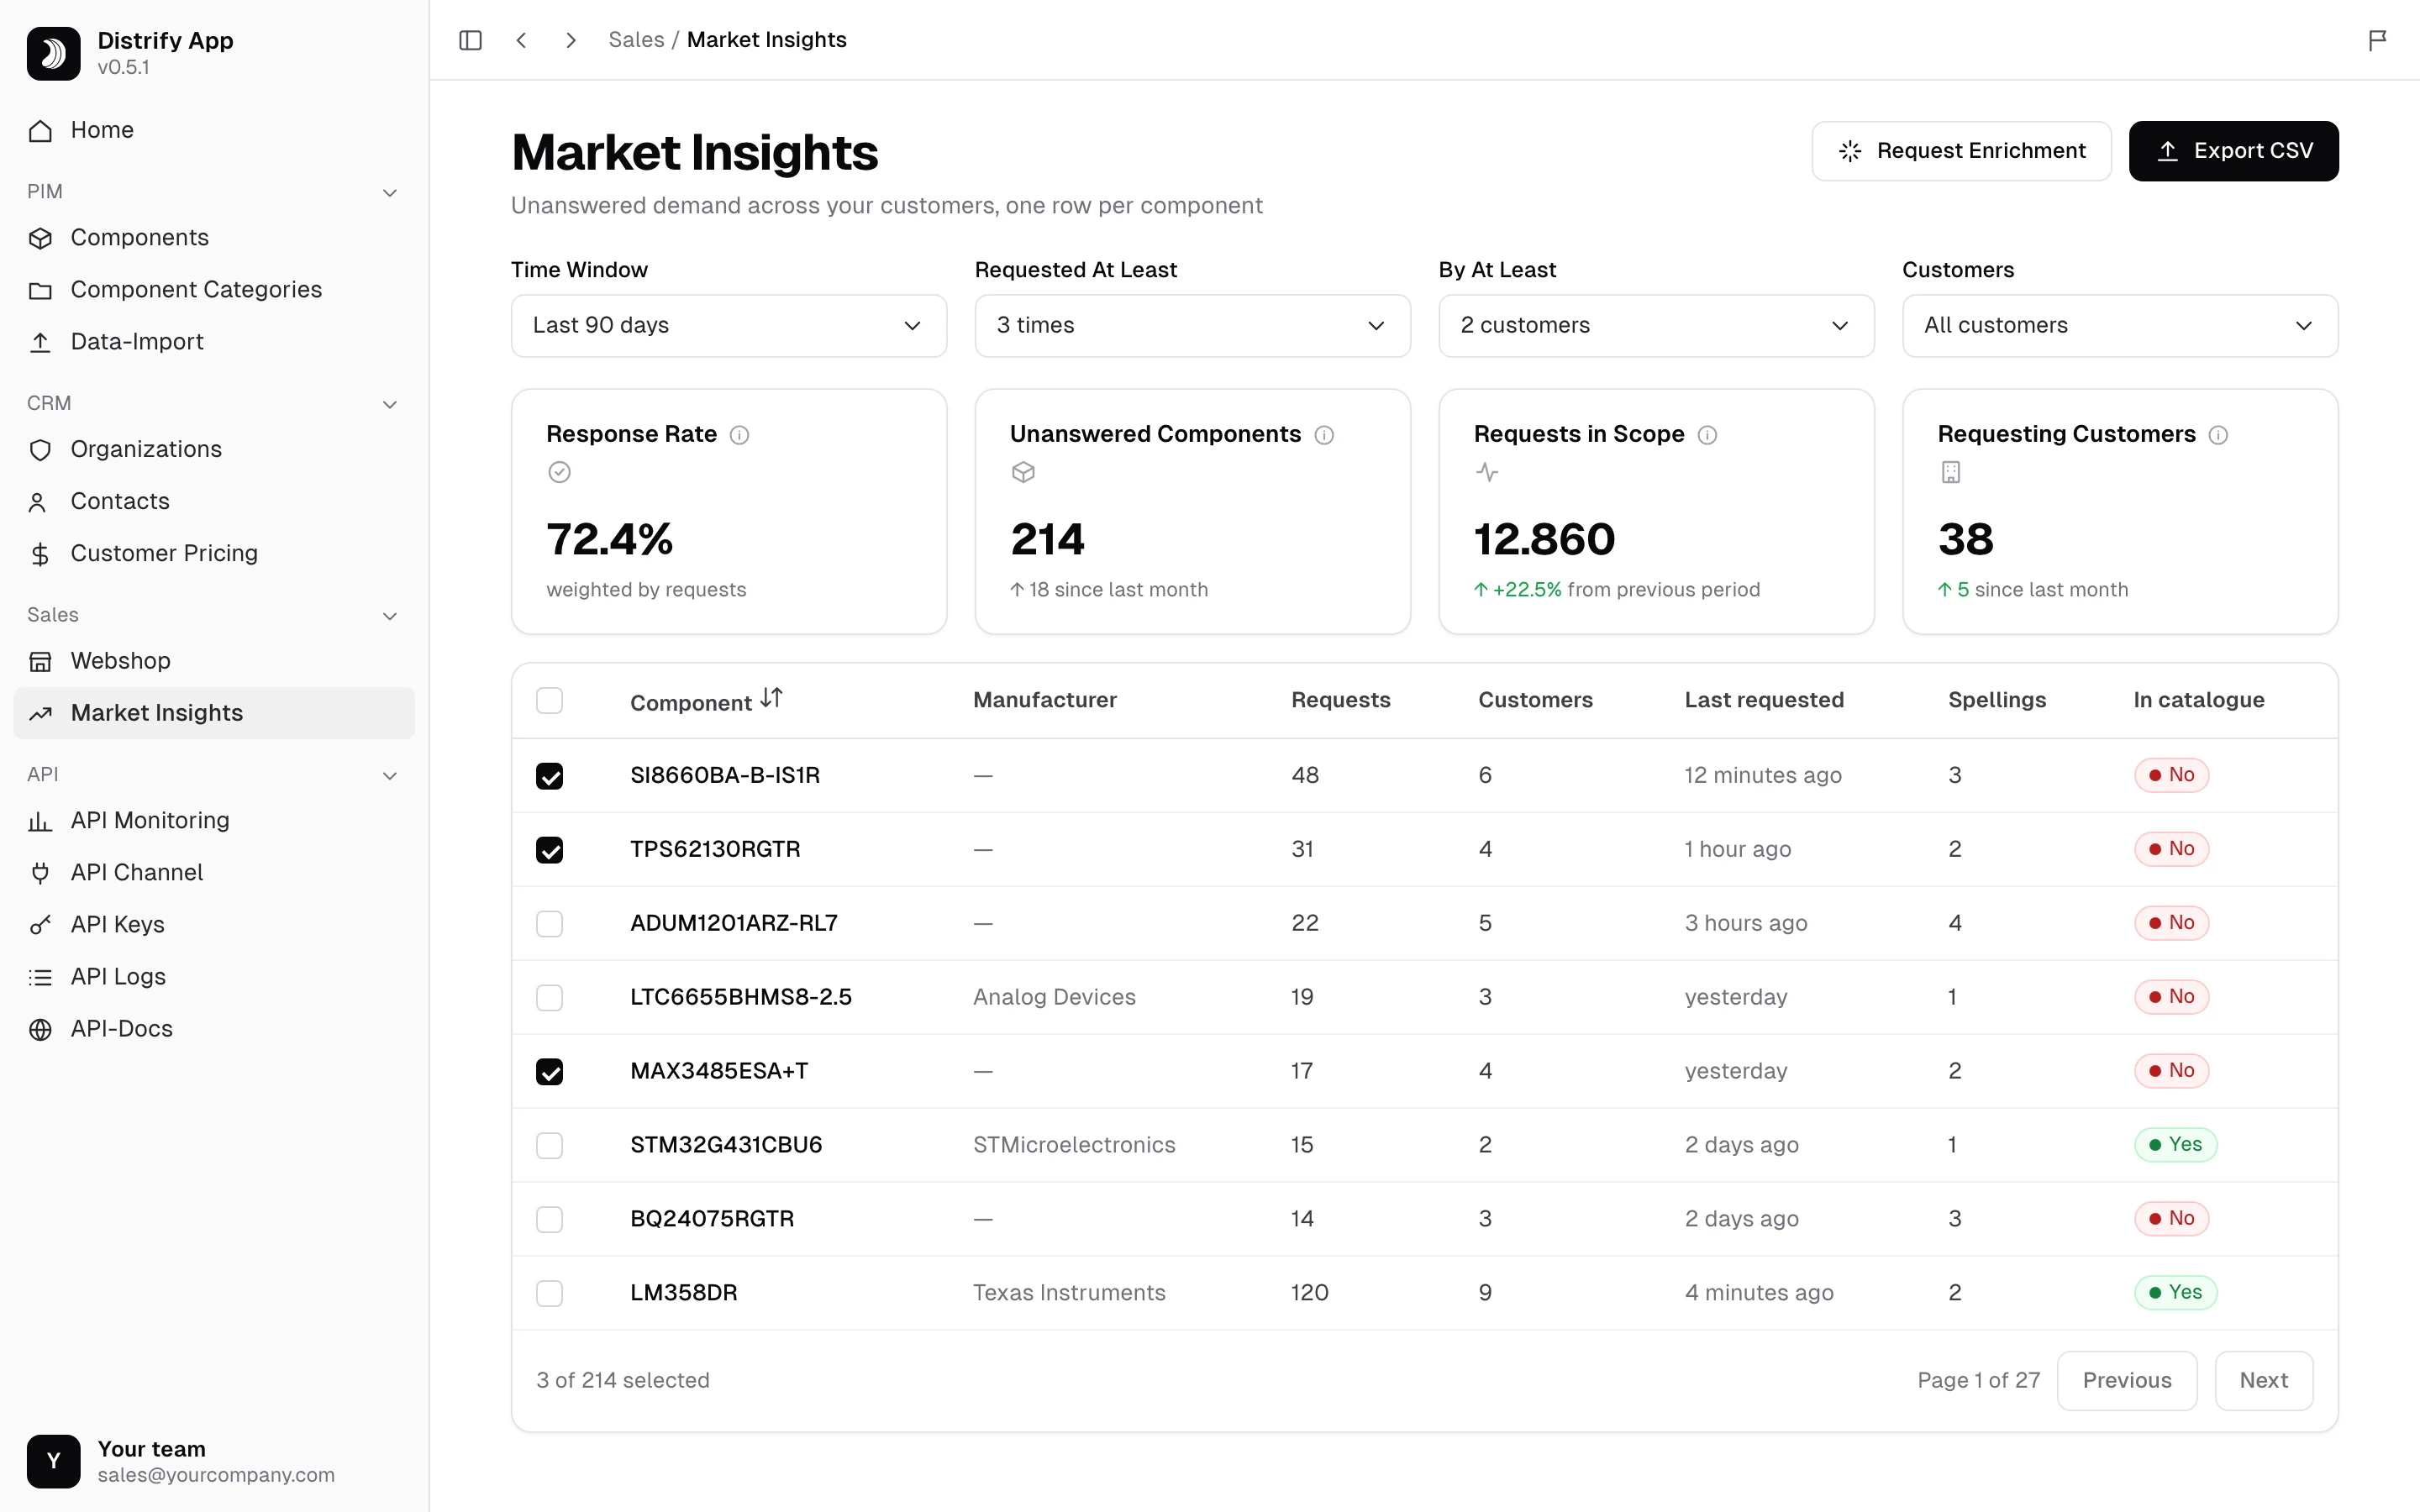
Task: Open the Time Window dropdown
Action: pos(728,326)
